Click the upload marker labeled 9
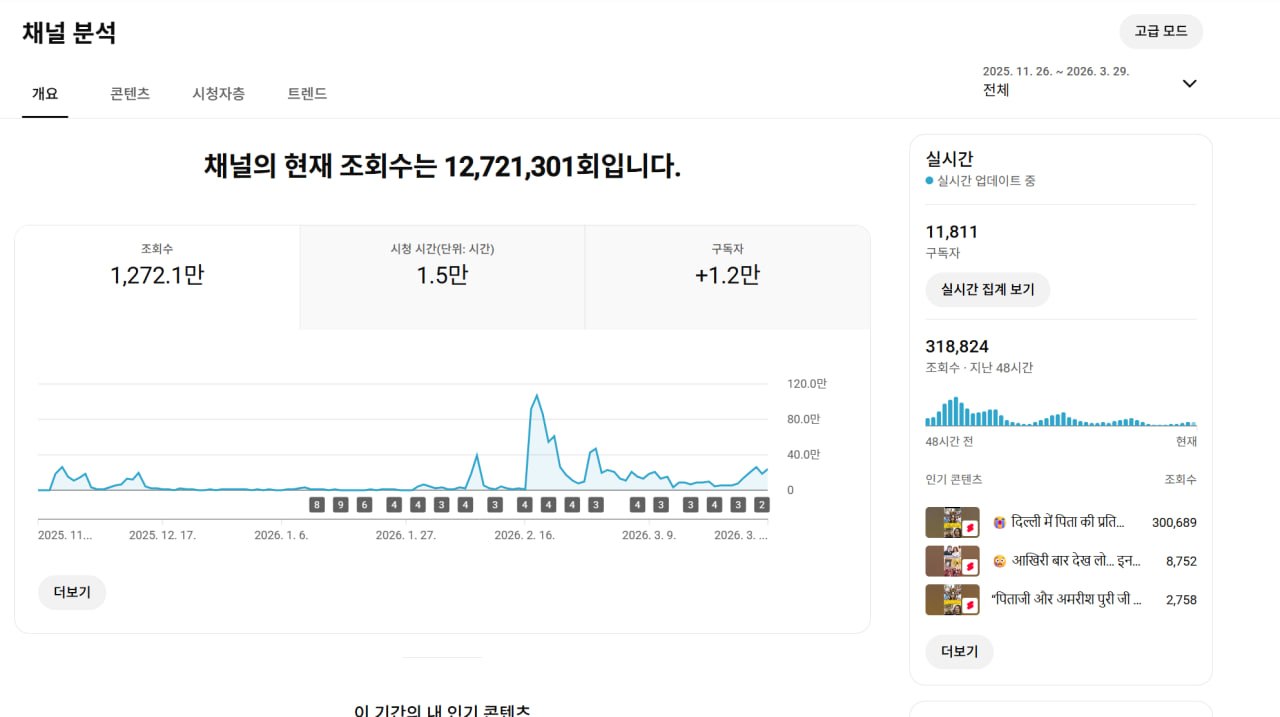Image resolution: width=1280 pixels, height=717 pixels. click(x=340, y=505)
